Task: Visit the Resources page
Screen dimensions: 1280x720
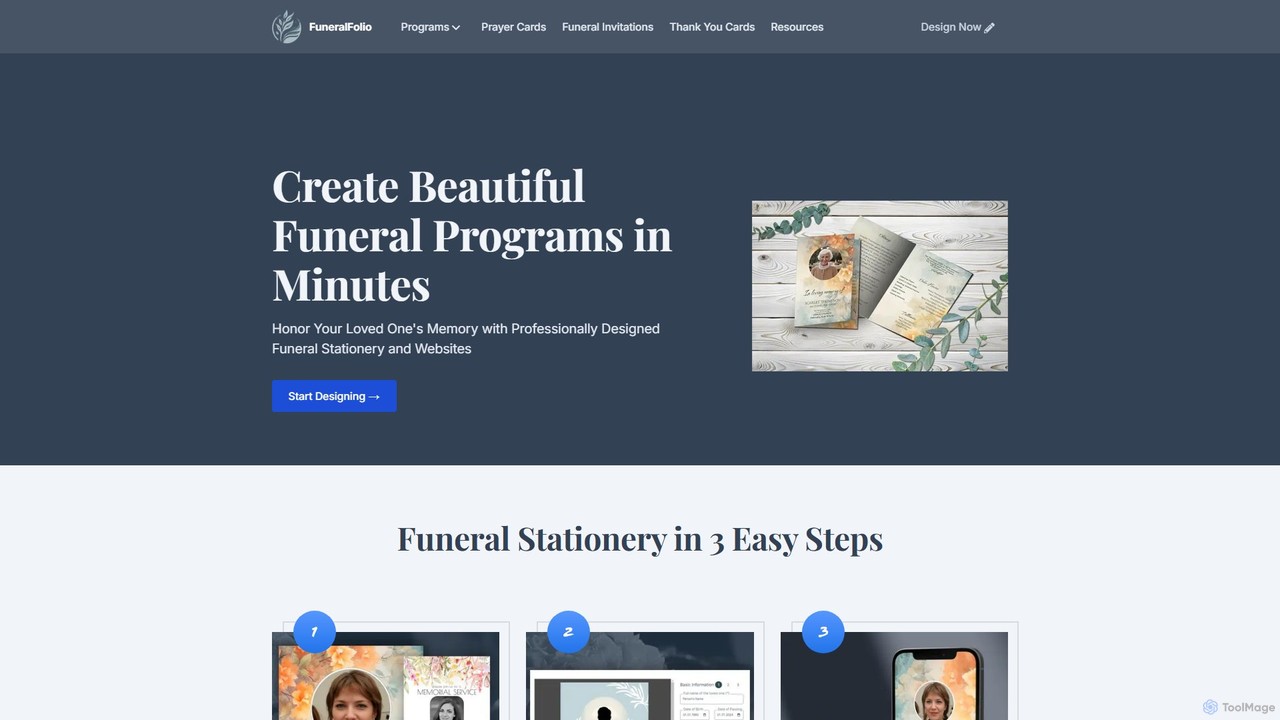Action: (797, 27)
